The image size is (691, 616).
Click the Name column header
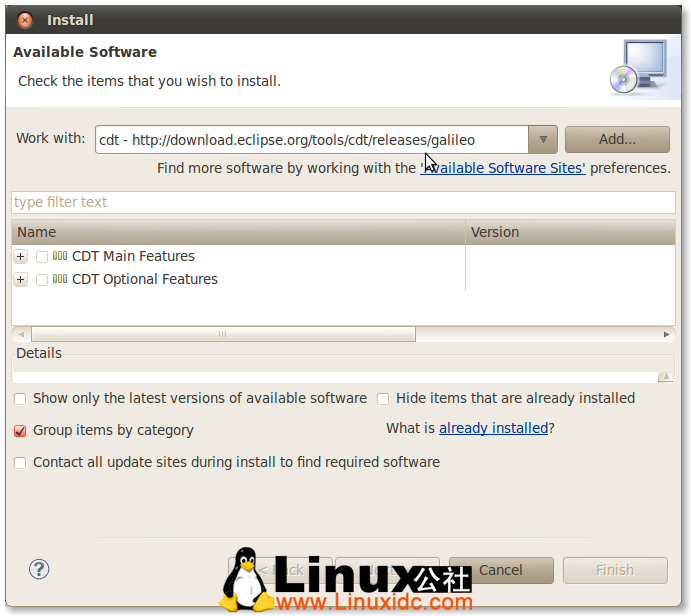click(238, 232)
